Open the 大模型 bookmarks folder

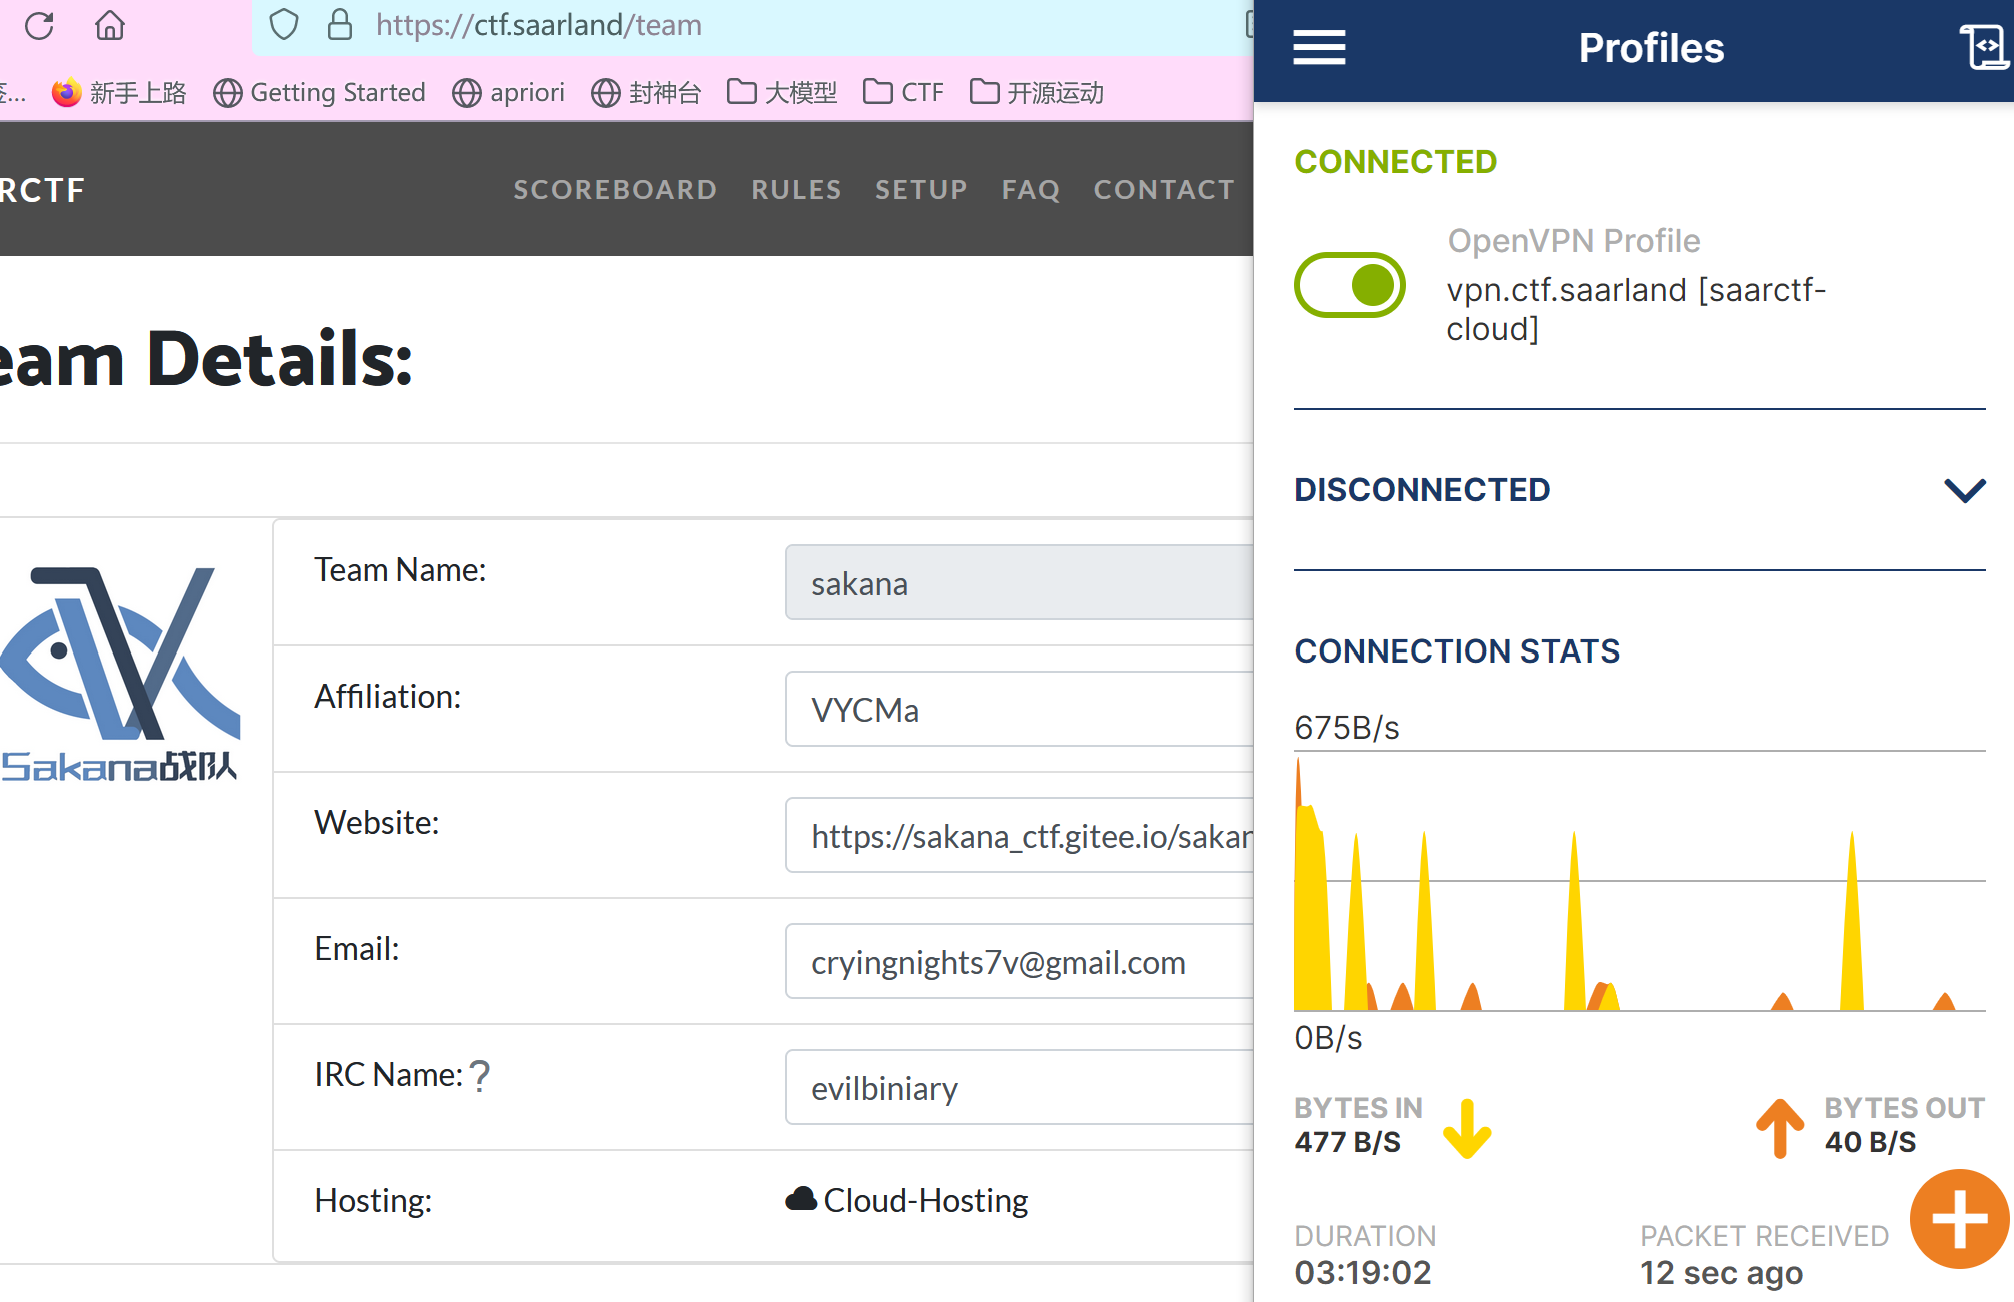click(x=782, y=93)
